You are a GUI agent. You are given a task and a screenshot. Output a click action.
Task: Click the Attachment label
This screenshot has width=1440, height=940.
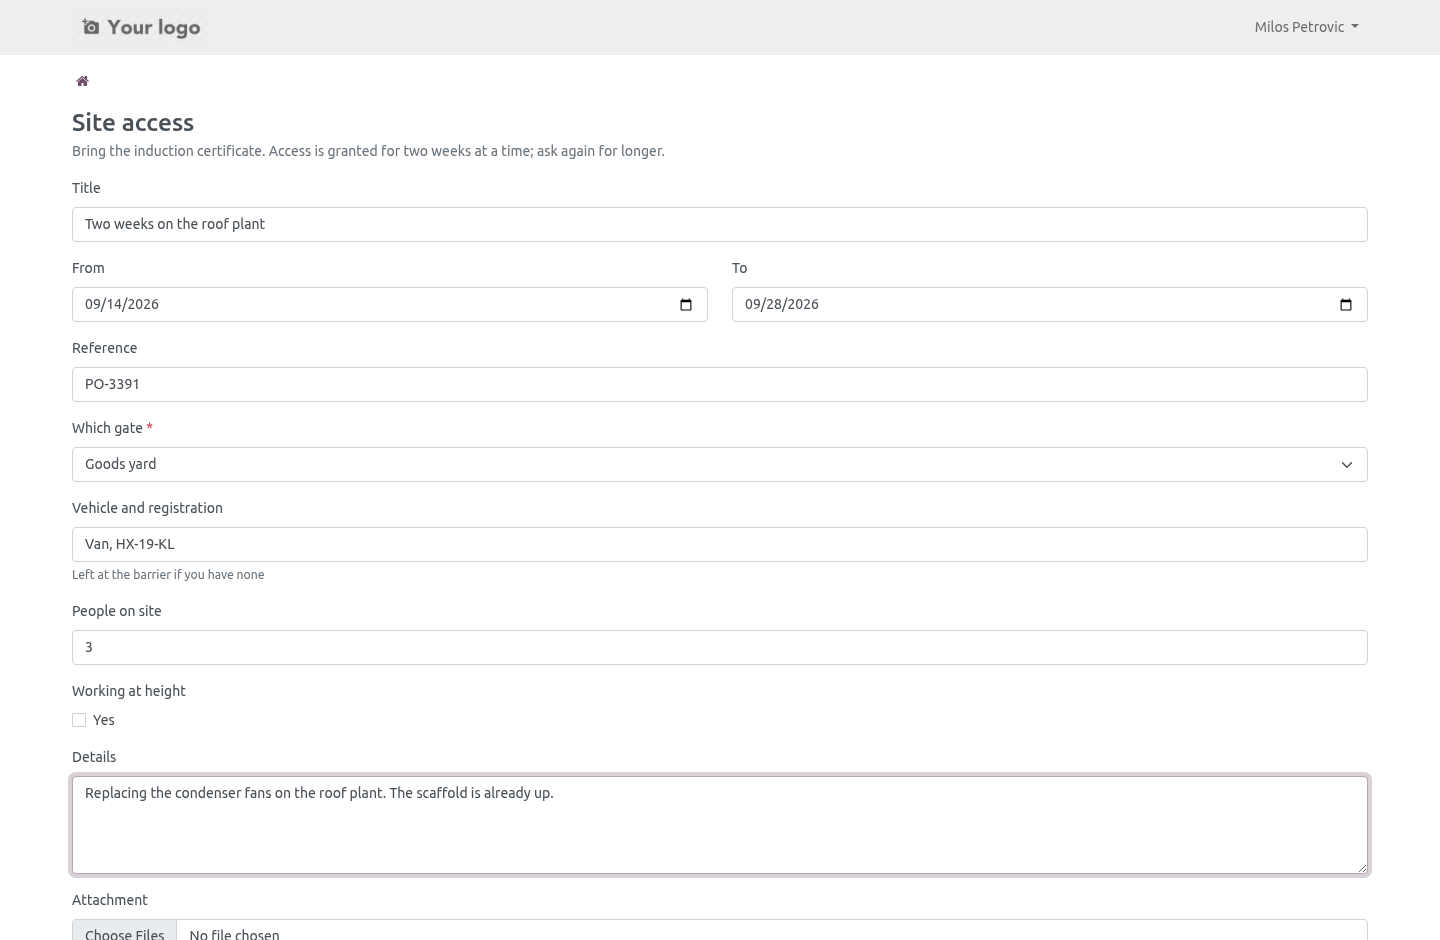[x=110, y=900]
